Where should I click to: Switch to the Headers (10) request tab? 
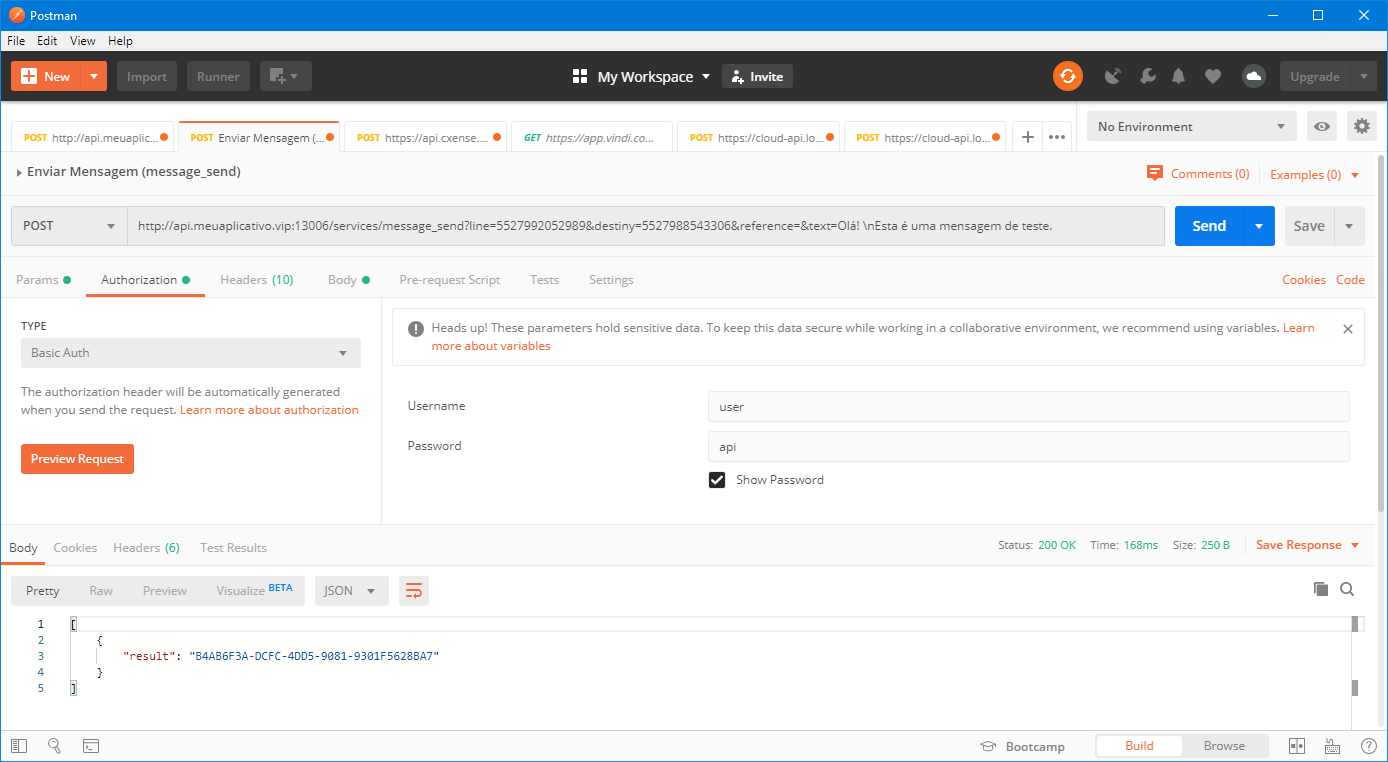pyautogui.click(x=257, y=280)
